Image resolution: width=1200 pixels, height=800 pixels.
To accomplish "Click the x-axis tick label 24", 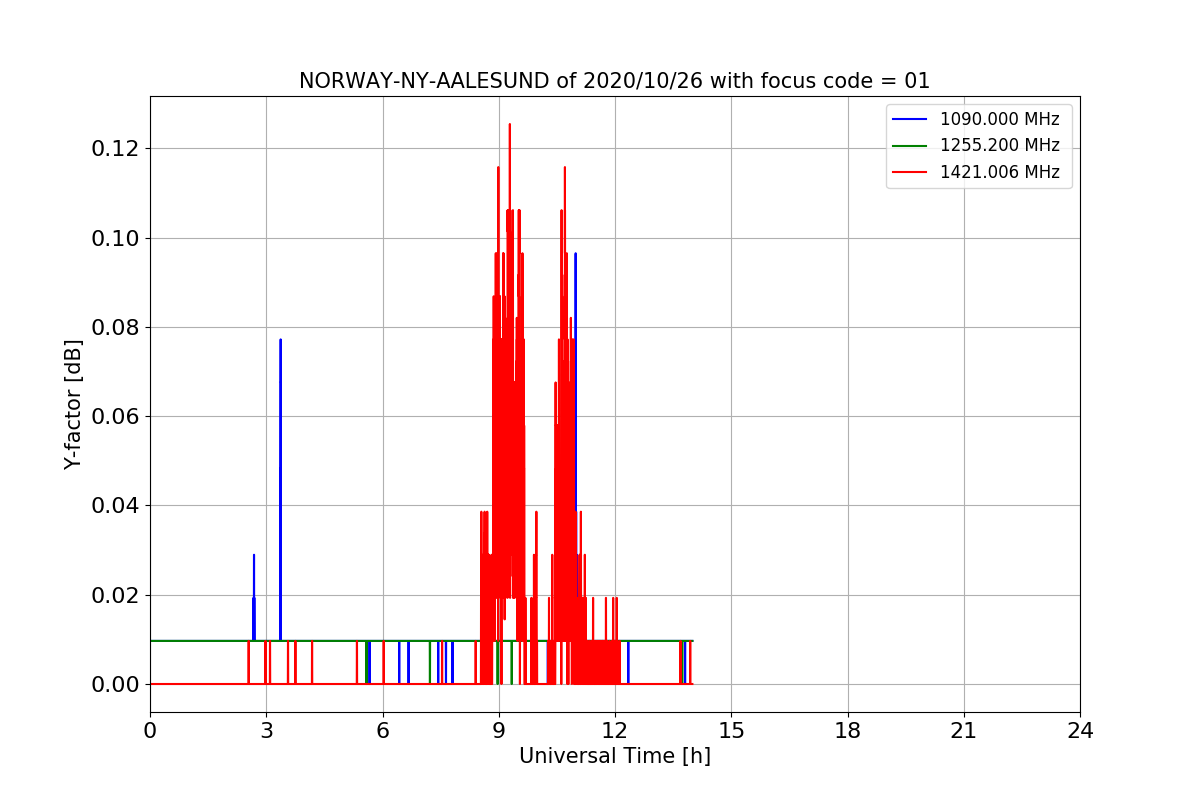I will coord(1080,731).
